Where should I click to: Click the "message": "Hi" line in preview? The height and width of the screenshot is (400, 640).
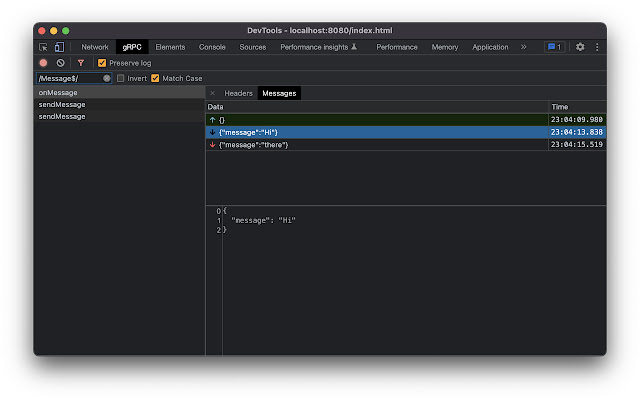pyautogui.click(x=263, y=220)
